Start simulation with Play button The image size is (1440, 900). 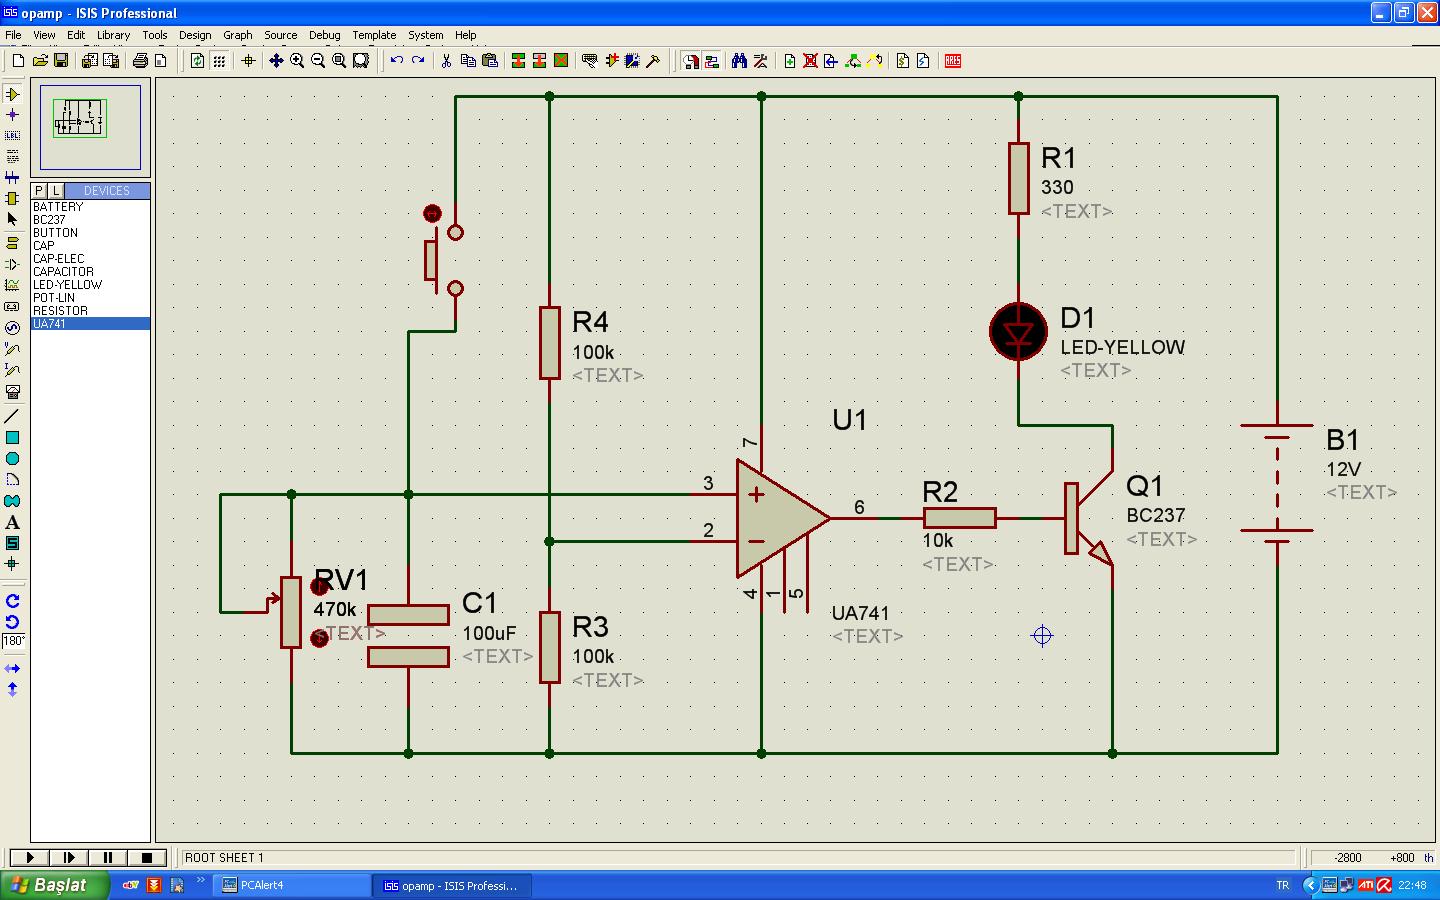29,857
